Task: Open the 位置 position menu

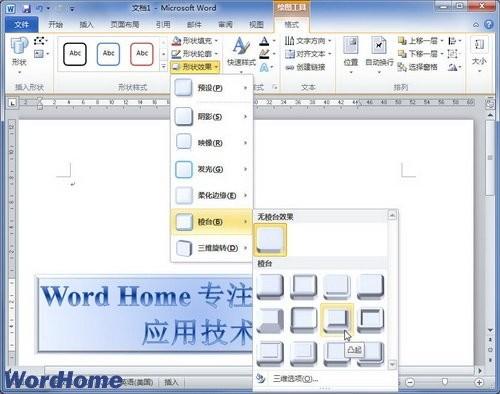Action: (x=351, y=55)
